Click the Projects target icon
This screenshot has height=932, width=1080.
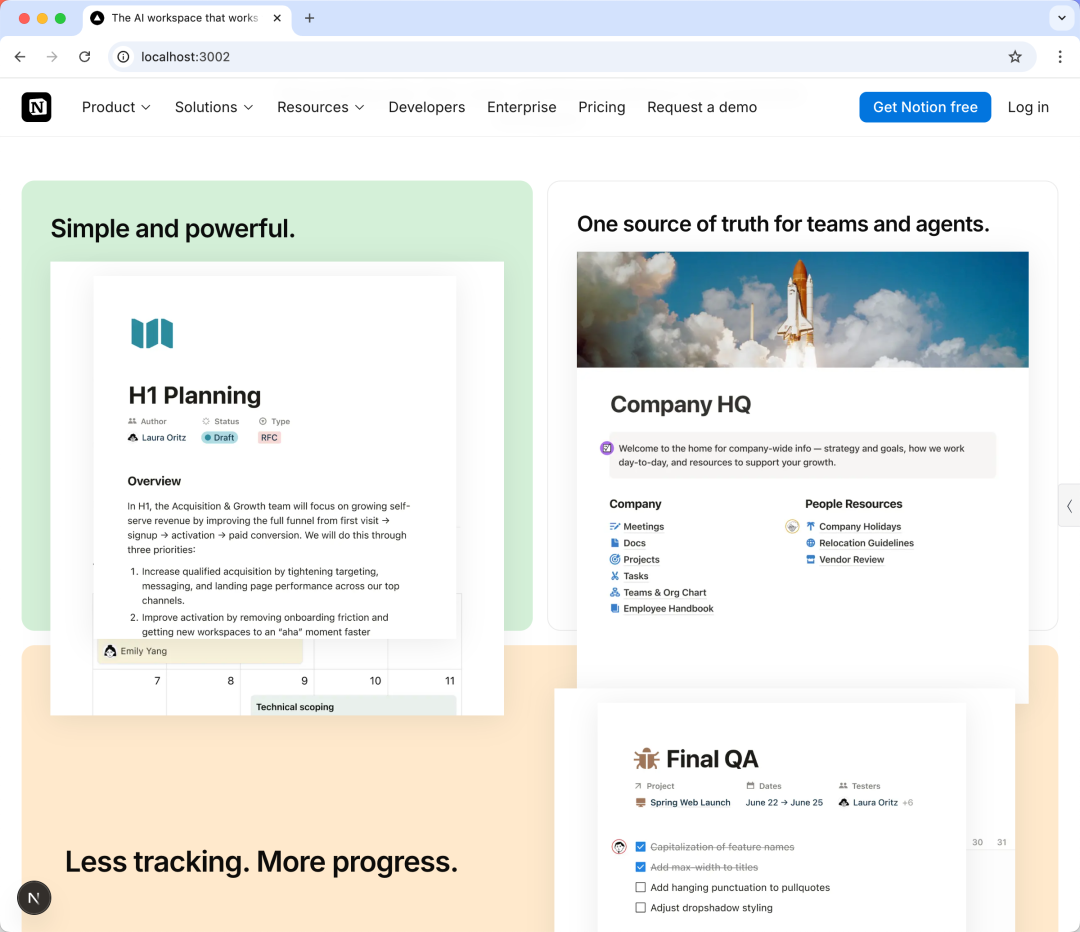pyautogui.click(x=614, y=559)
